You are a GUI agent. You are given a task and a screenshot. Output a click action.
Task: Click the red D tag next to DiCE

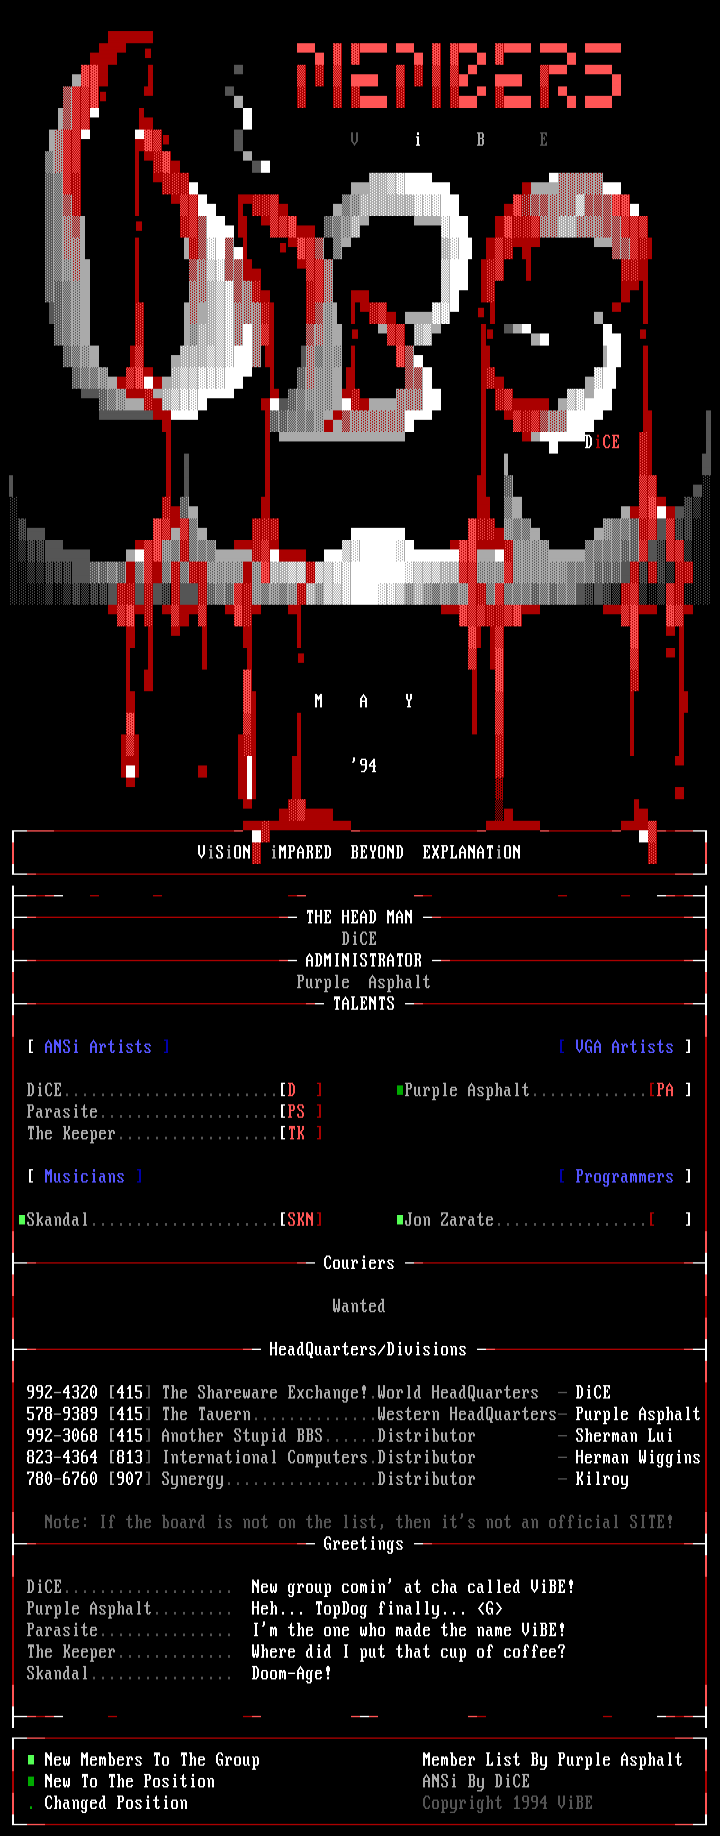pos(292,1090)
